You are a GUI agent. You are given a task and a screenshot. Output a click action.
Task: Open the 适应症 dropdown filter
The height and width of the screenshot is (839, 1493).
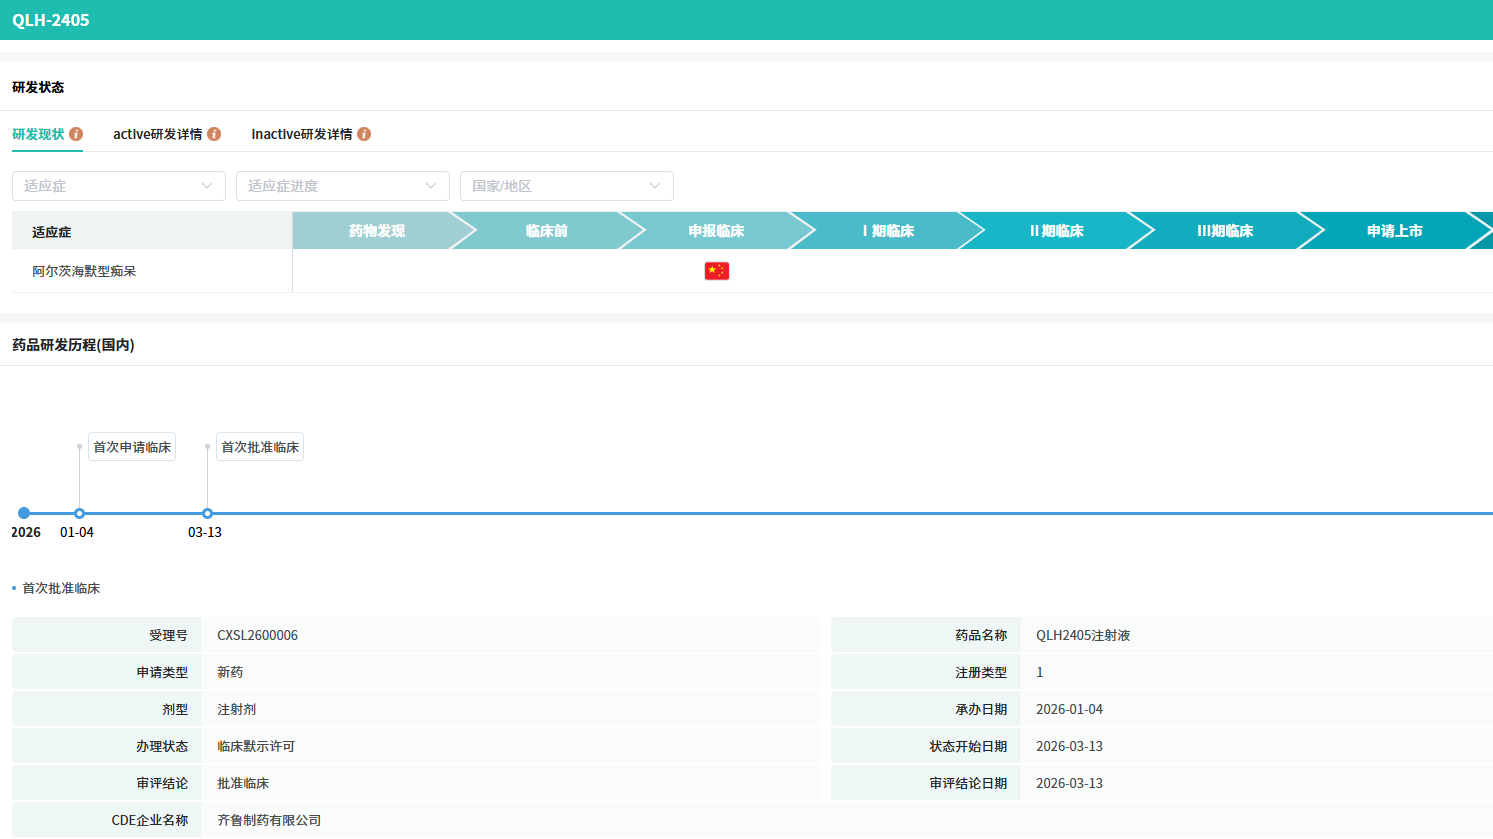[x=118, y=186]
